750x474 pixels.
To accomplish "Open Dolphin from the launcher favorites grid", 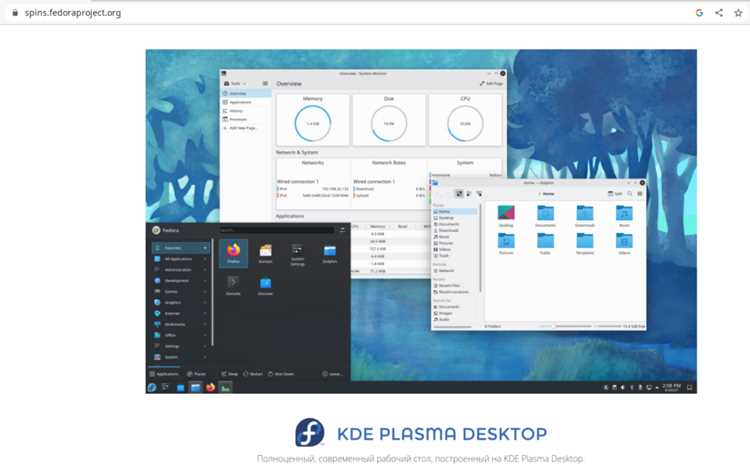I will (x=330, y=253).
